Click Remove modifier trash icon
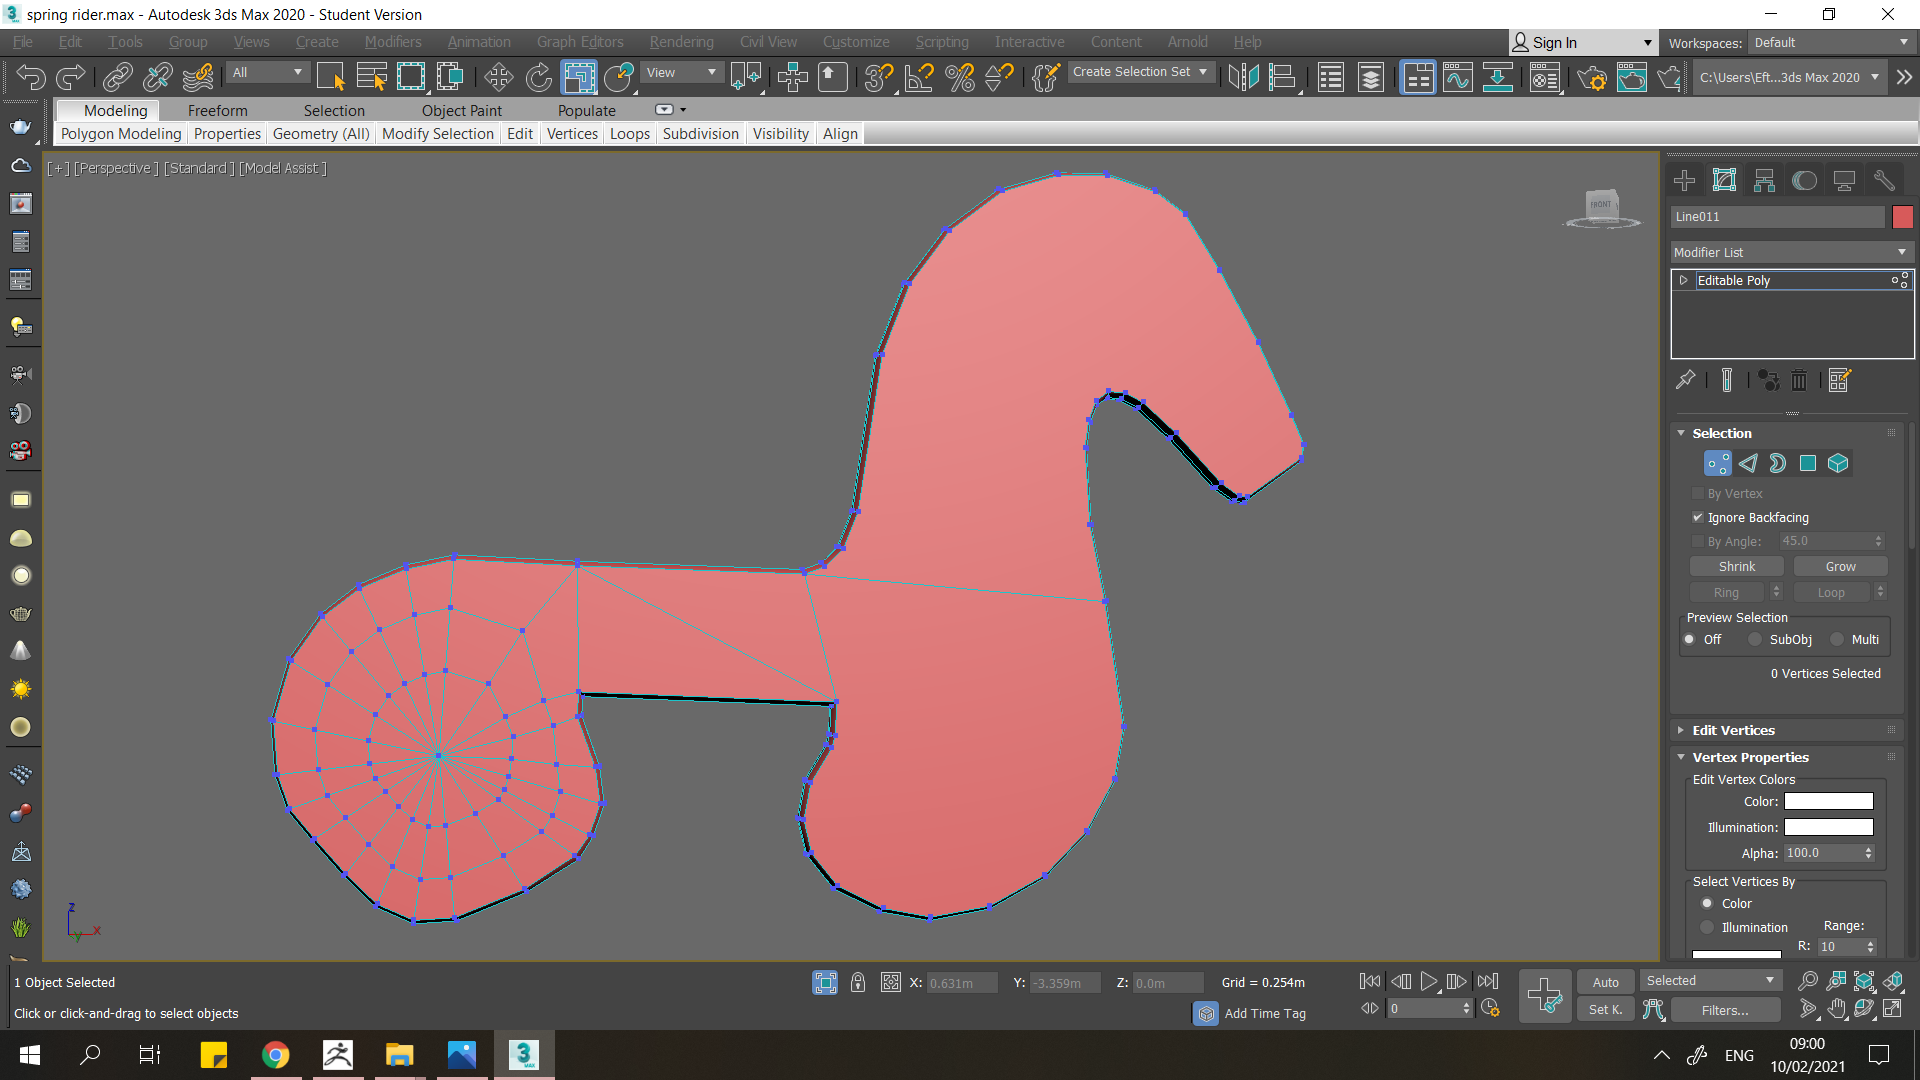 tap(1799, 380)
